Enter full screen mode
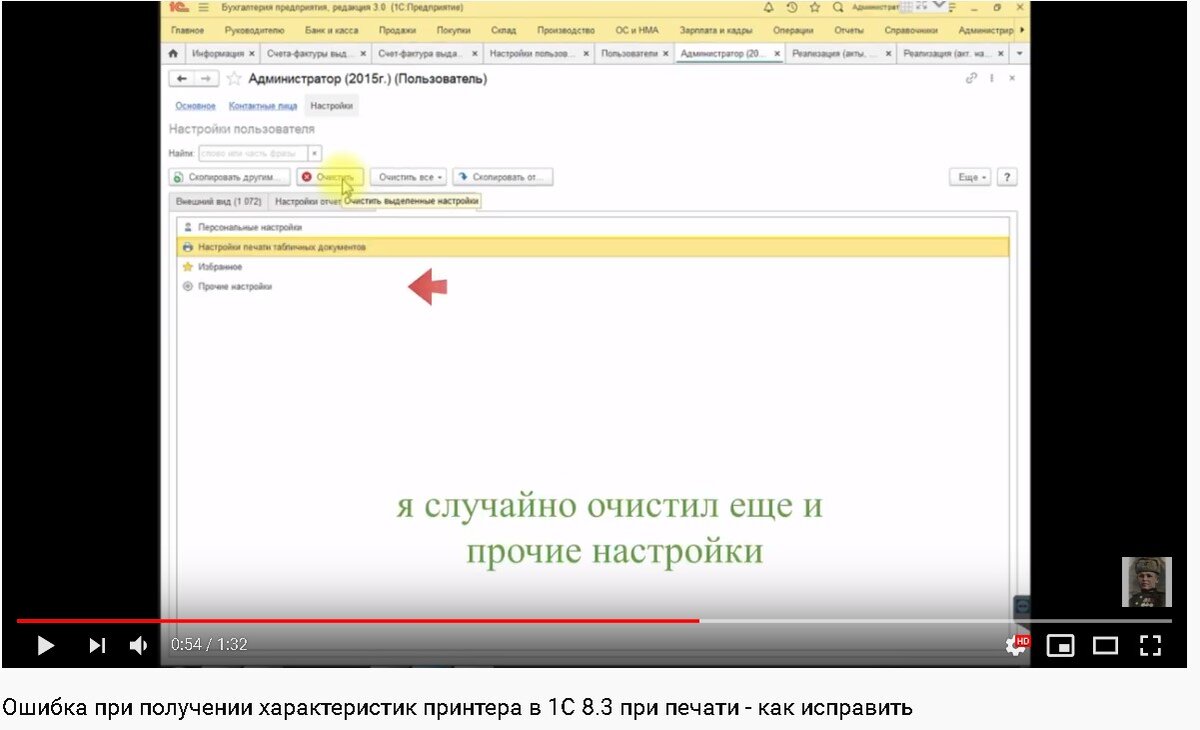This screenshot has width=1200, height=730. [x=1151, y=645]
